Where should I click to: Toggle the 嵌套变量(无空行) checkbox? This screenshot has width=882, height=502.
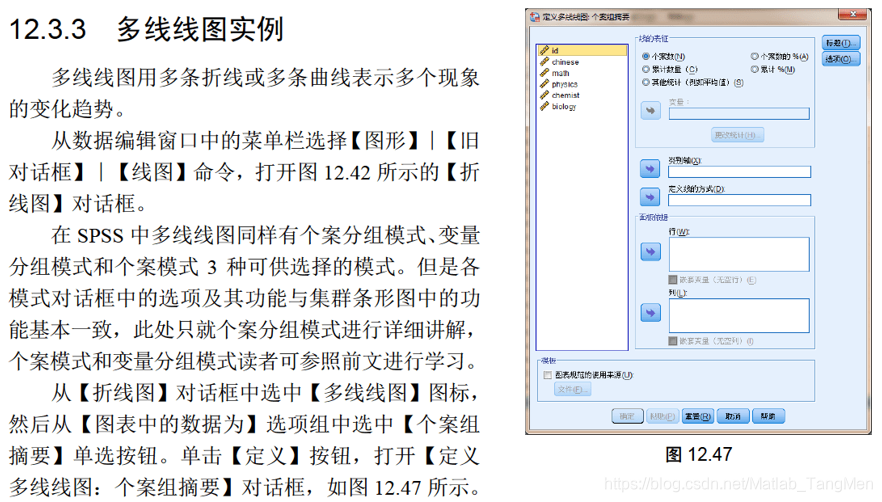click(x=673, y=280)
